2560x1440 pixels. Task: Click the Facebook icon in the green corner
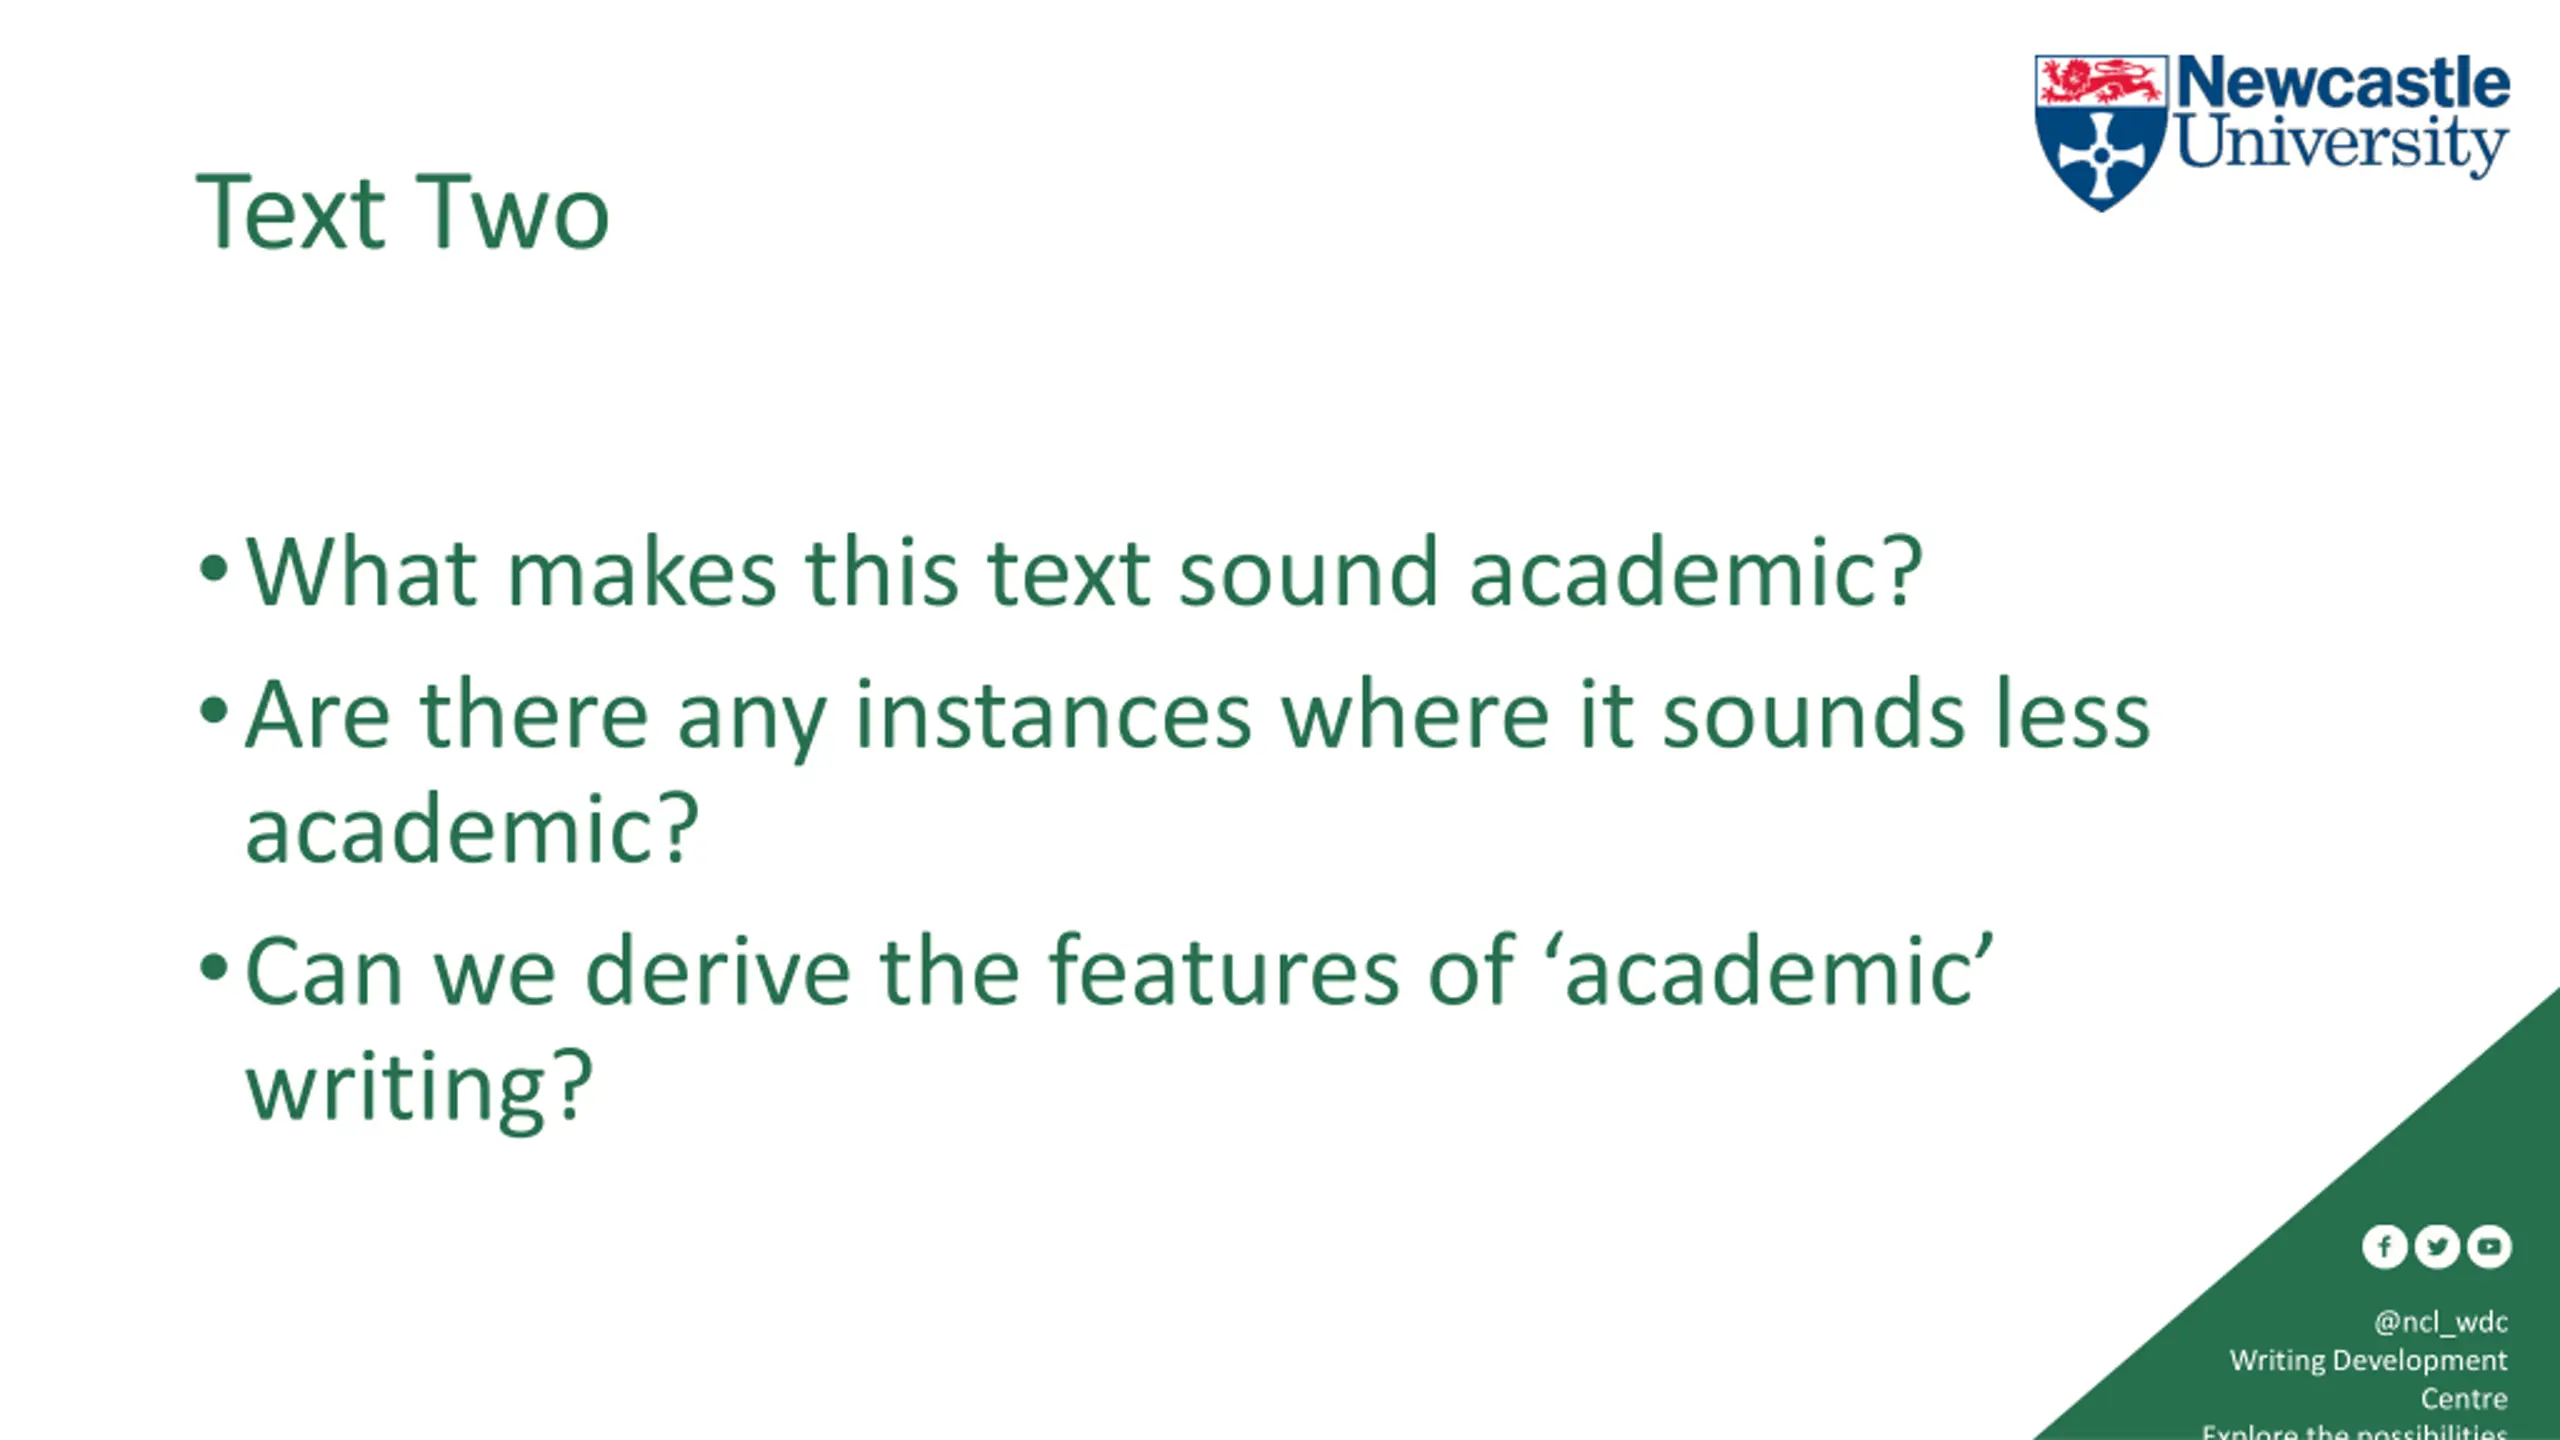click(x=2384, y=1246)
